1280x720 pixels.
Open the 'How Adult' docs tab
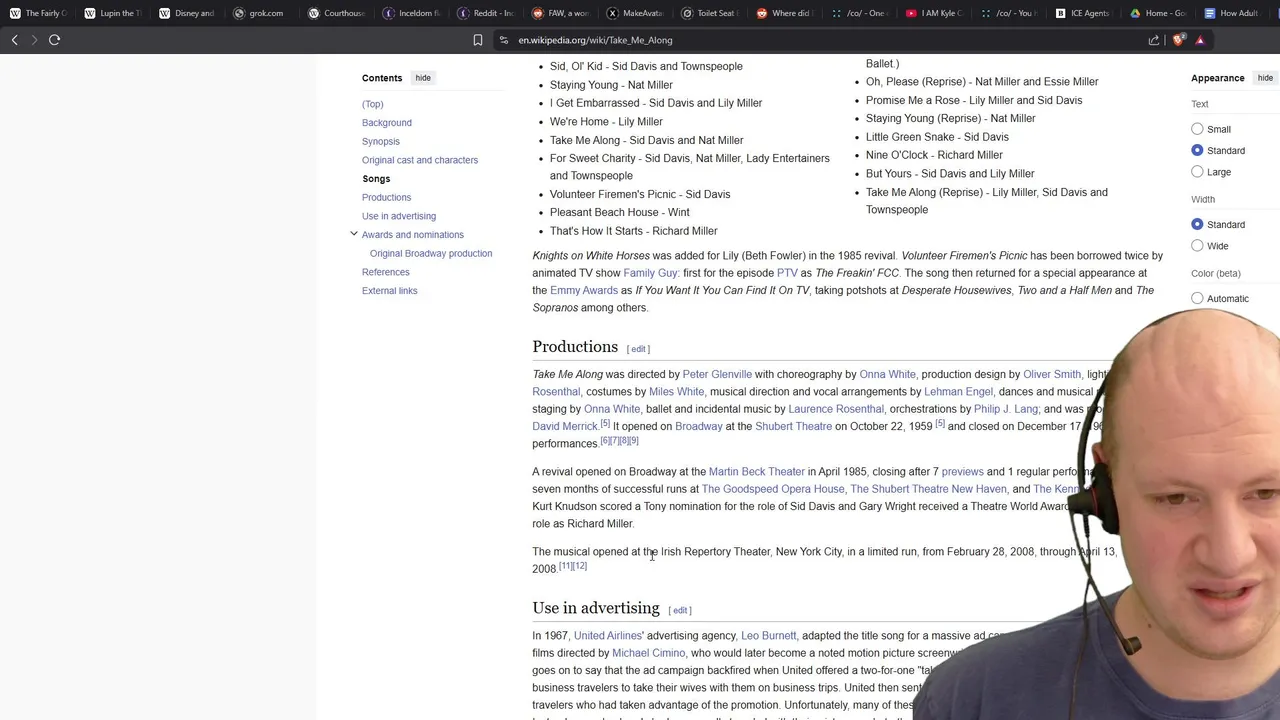pos(1232,13)
